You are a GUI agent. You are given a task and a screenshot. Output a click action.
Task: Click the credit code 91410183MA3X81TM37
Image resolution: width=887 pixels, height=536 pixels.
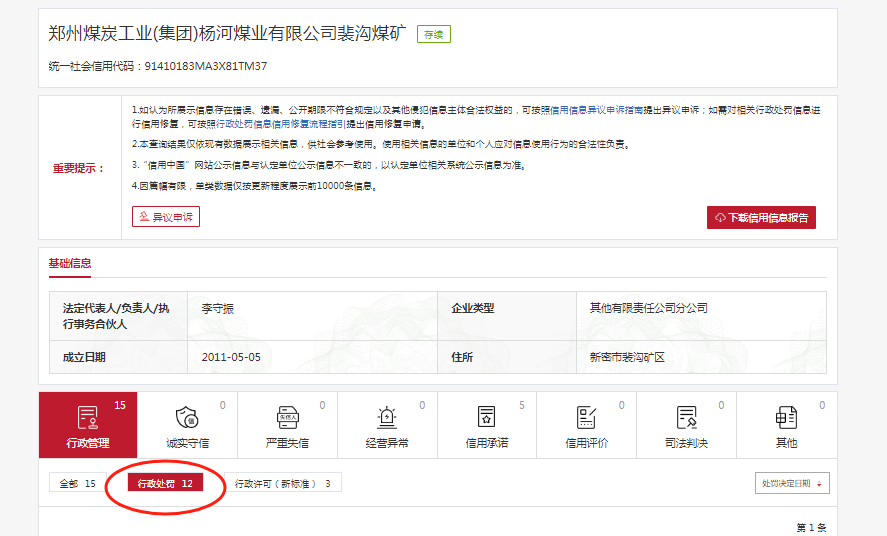(x=205, y=66)
